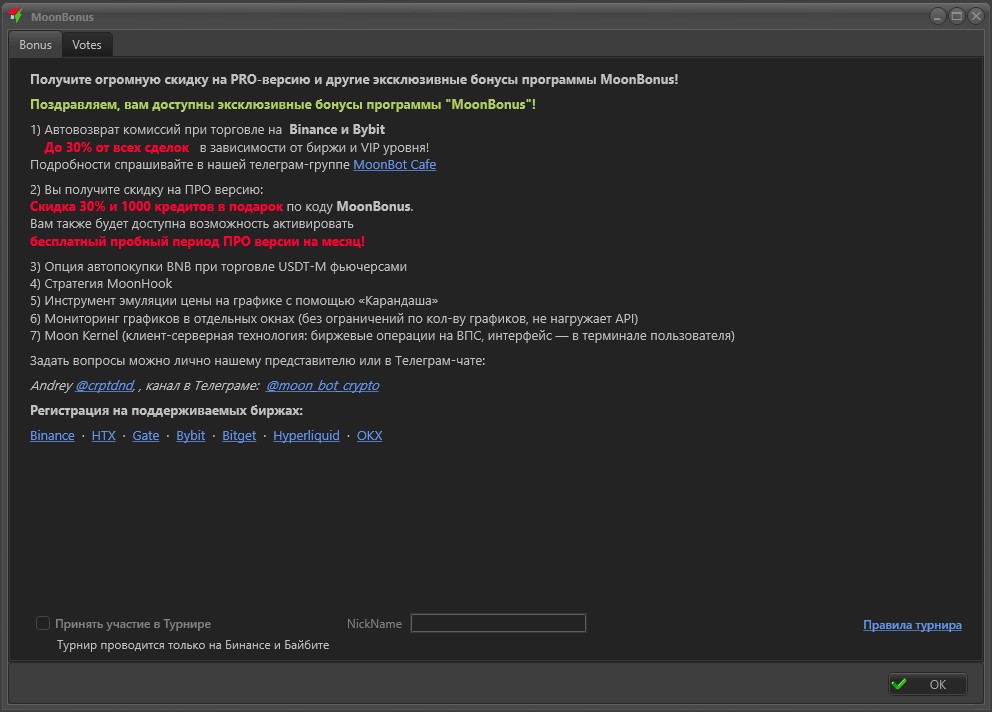992x712 pixels.
Task: Click the Опция автопокупки BNB list item
Action: [x=218, y=266]
